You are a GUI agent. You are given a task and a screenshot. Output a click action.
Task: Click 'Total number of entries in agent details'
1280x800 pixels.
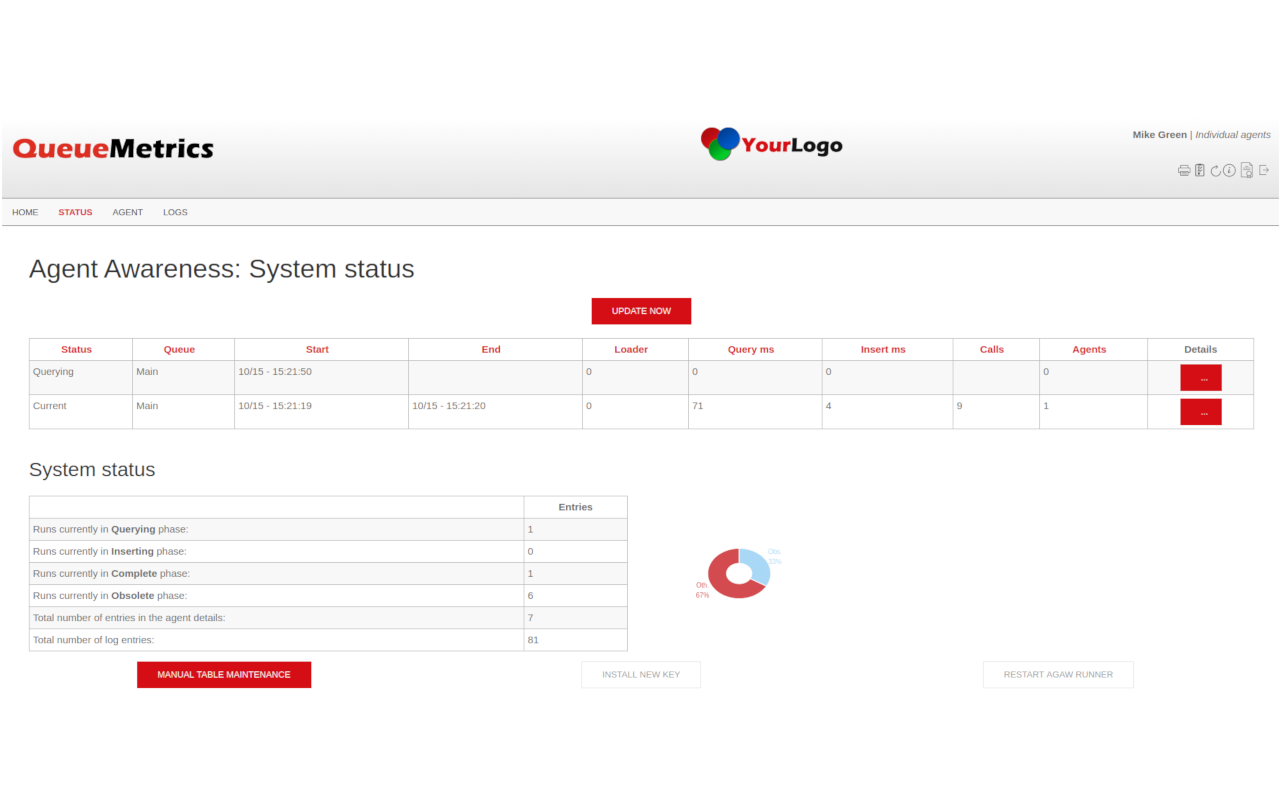328,617
